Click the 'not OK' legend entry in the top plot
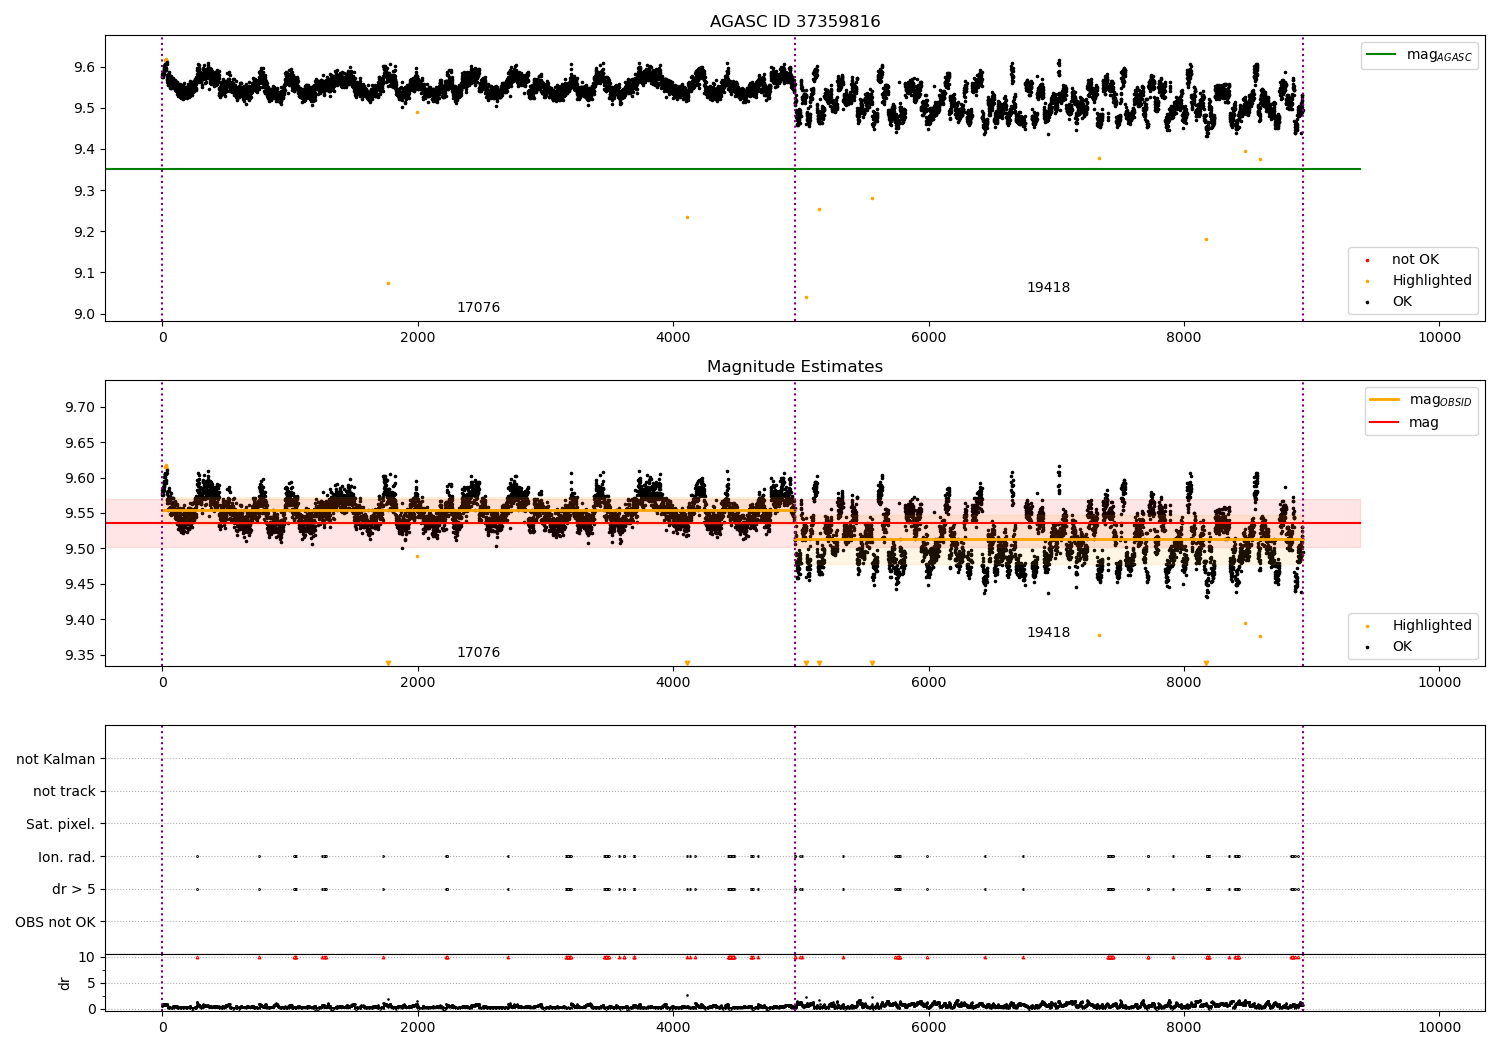The image size is (1500, 1050). 1401,260
